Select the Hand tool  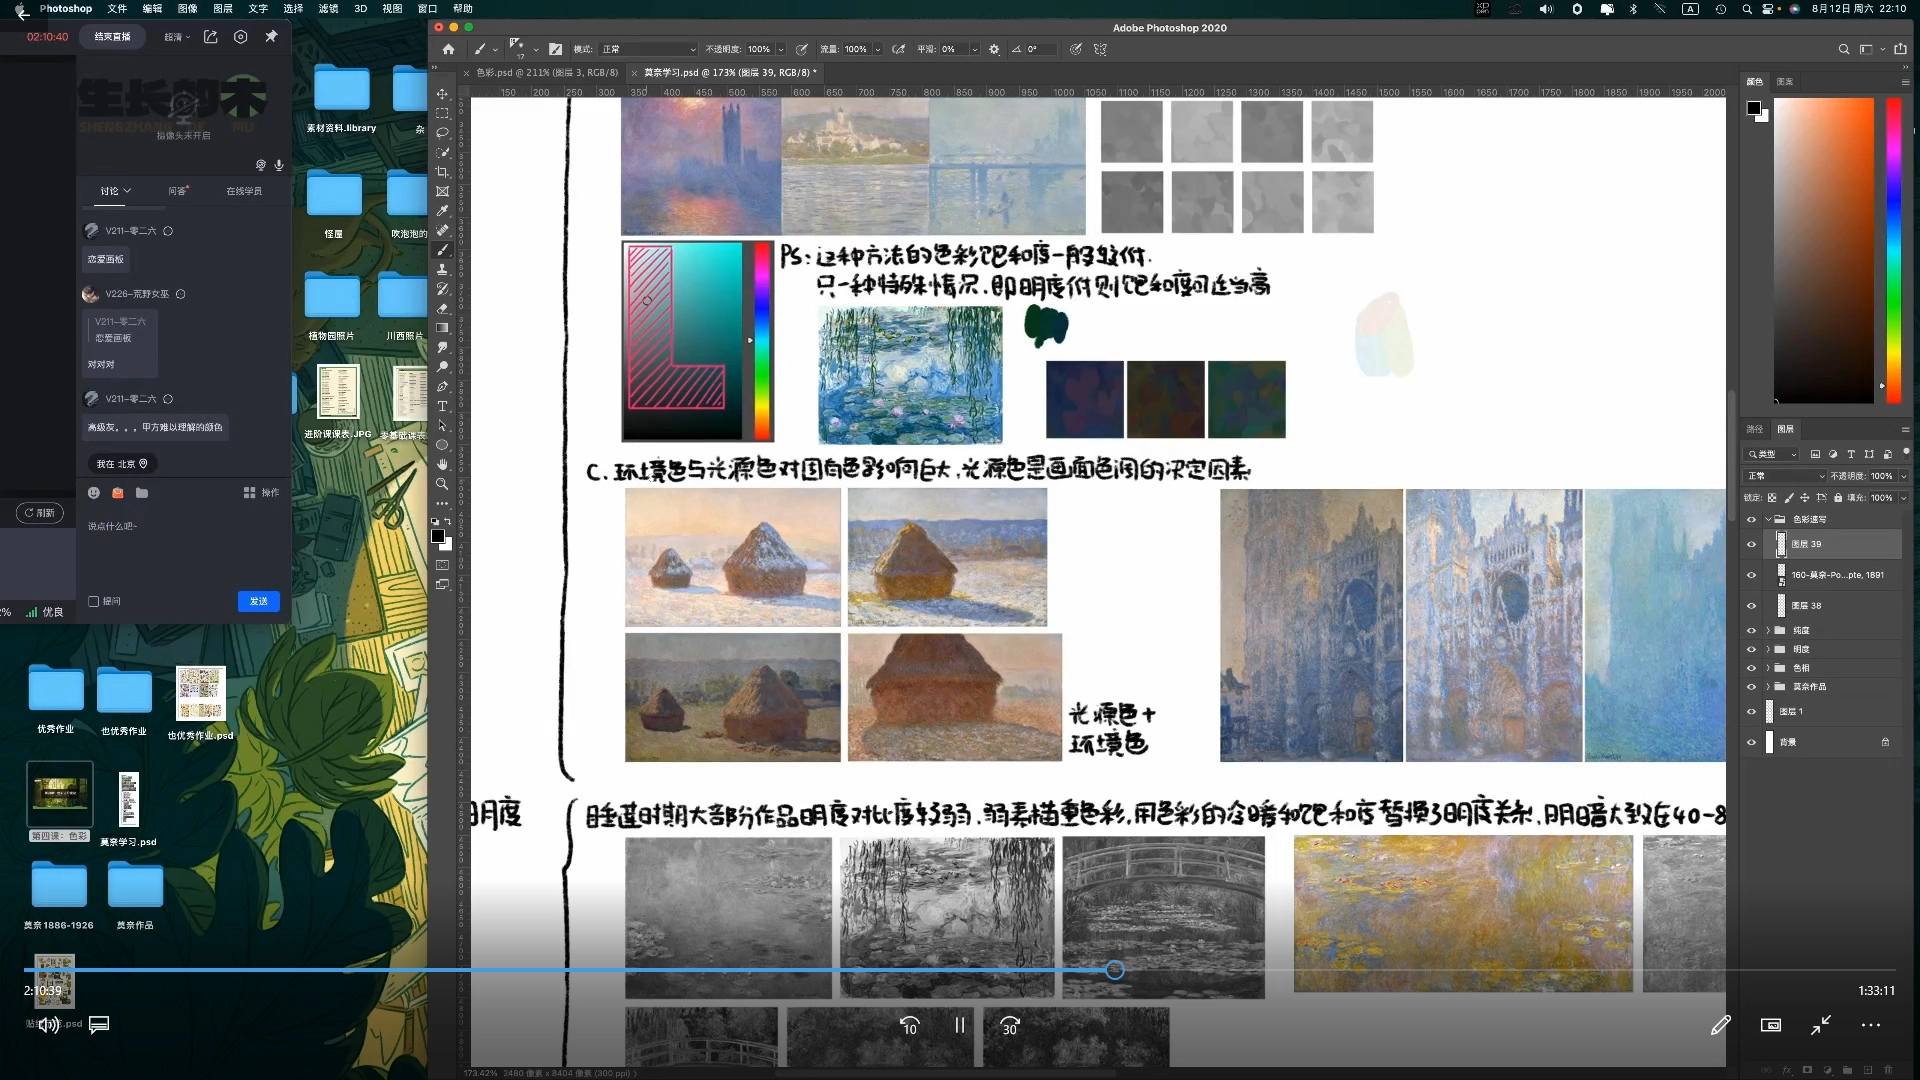pyautogui.click(x=442, y=465)
